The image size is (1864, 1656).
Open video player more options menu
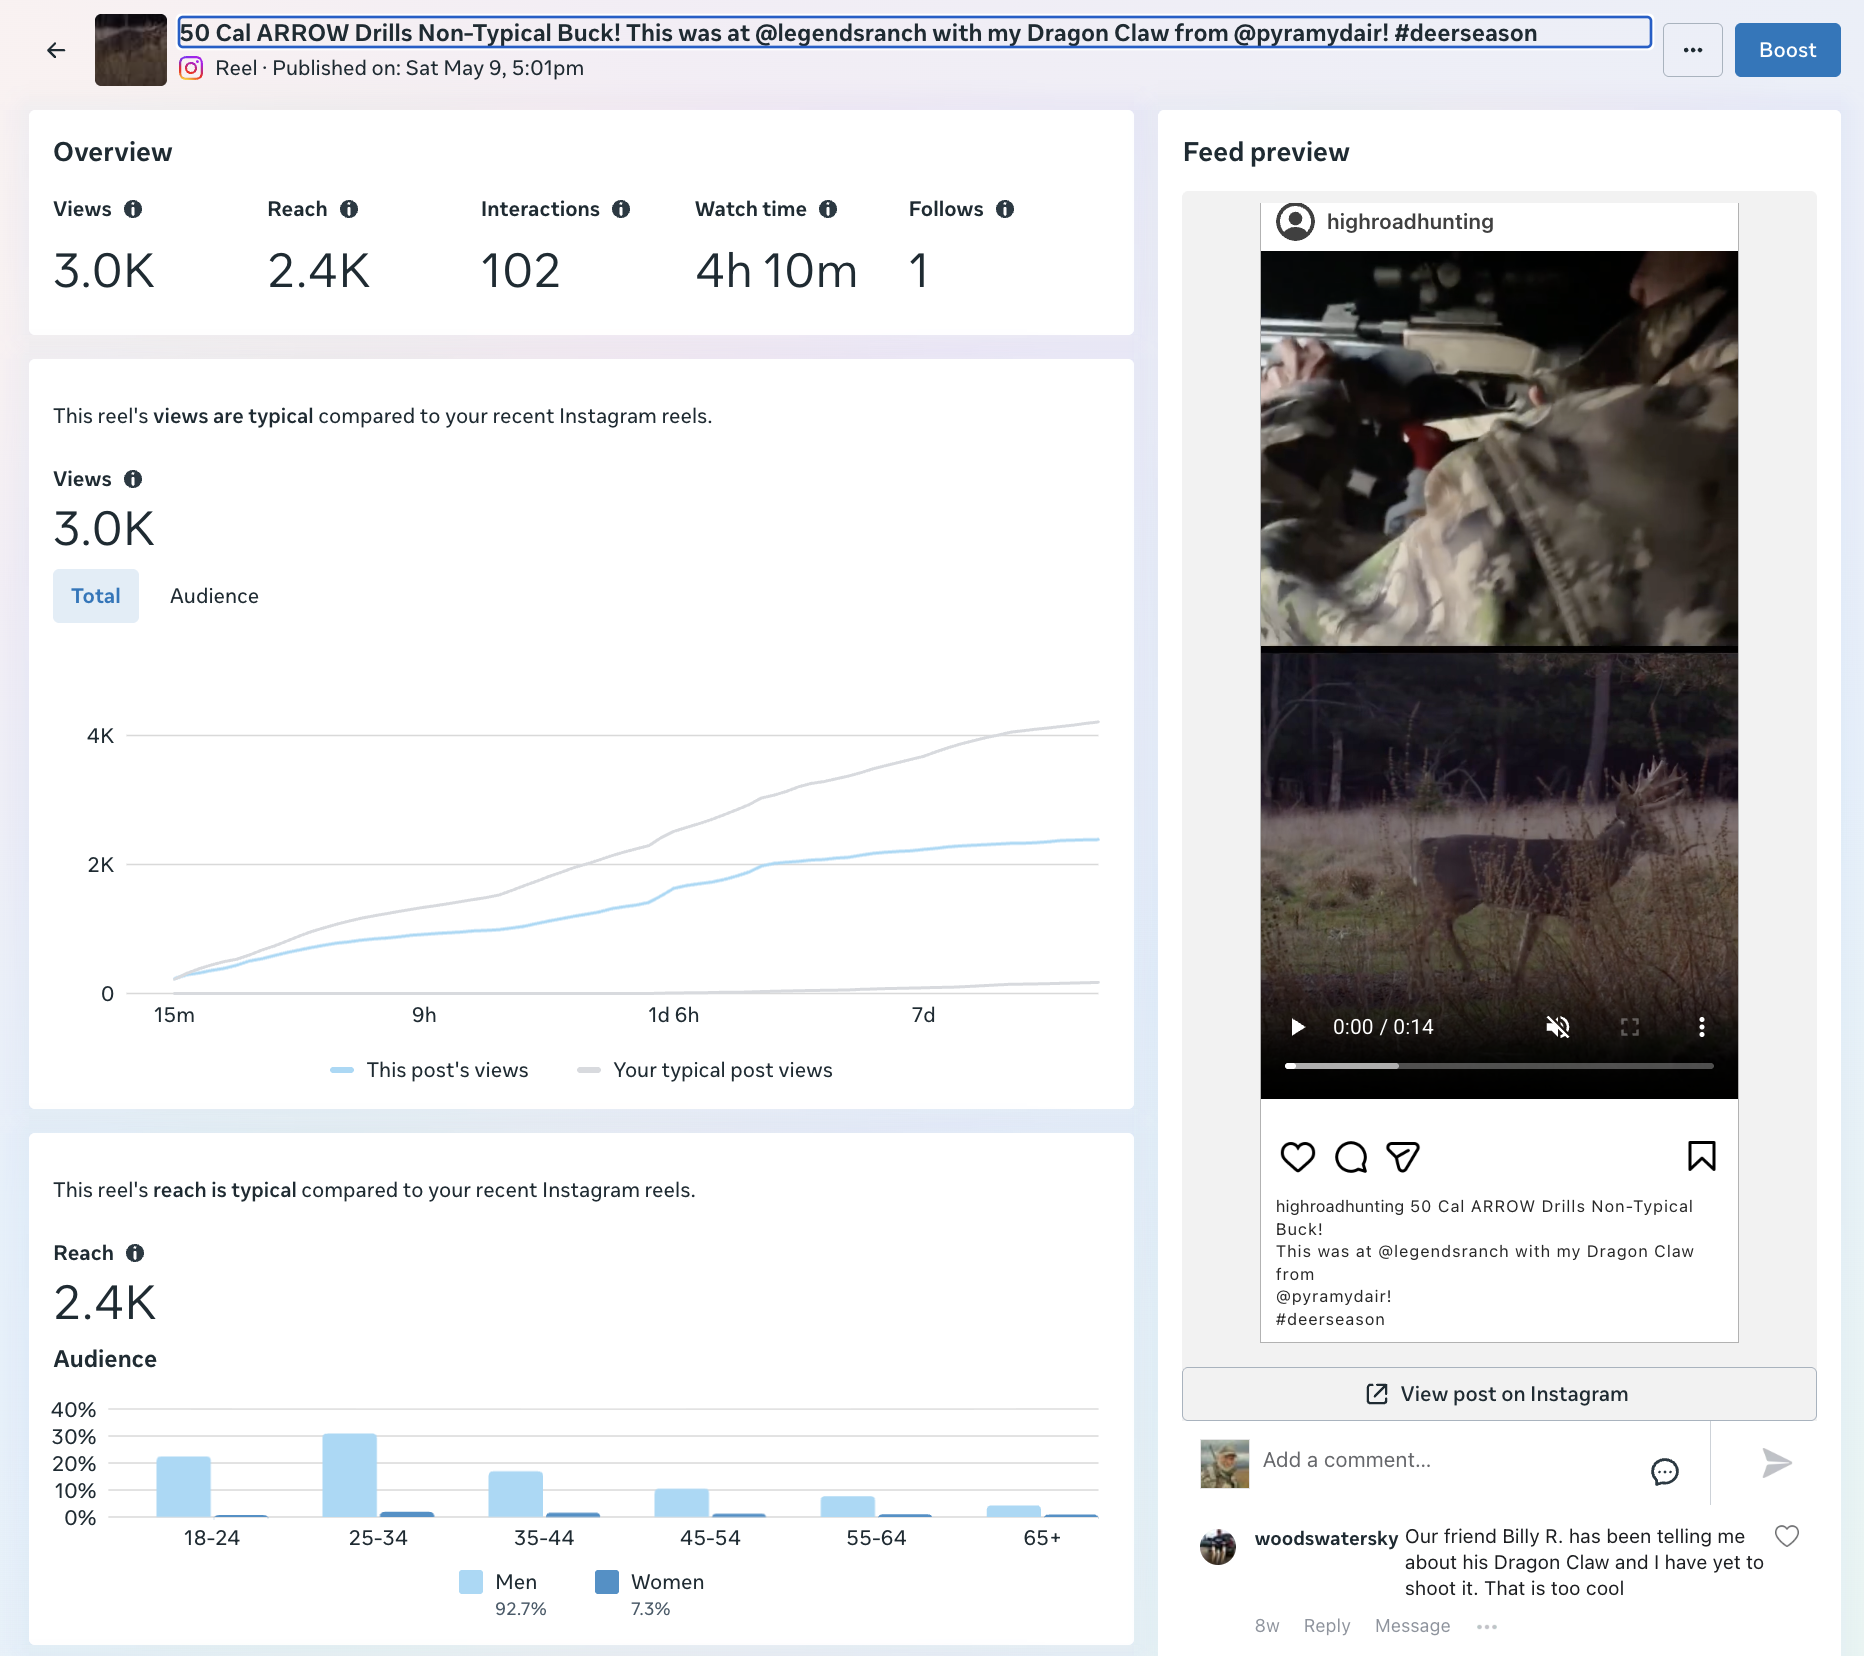point(1702,1027)
